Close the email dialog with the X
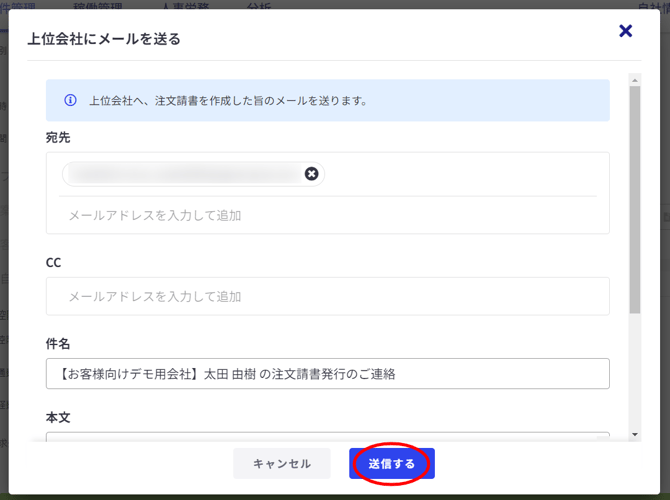 tap(626, 31)
